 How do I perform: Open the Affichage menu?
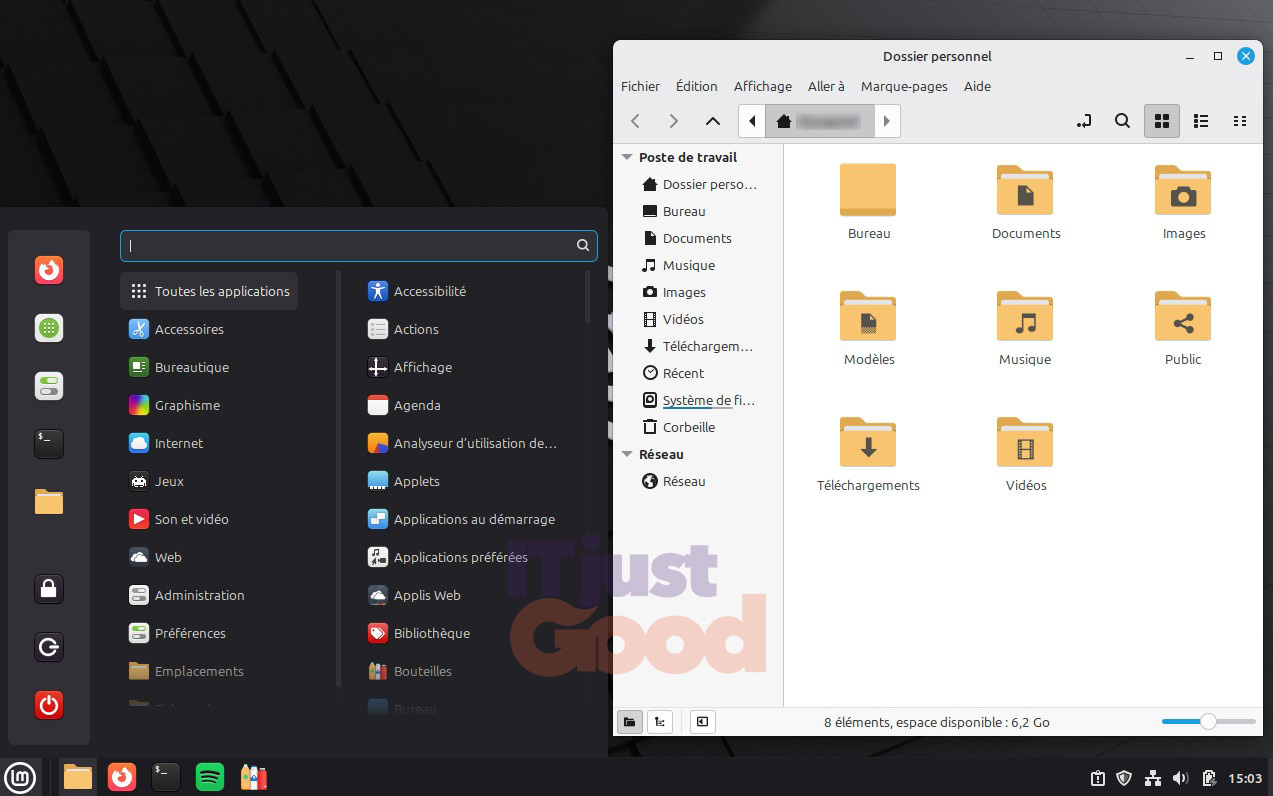(762, 86)
